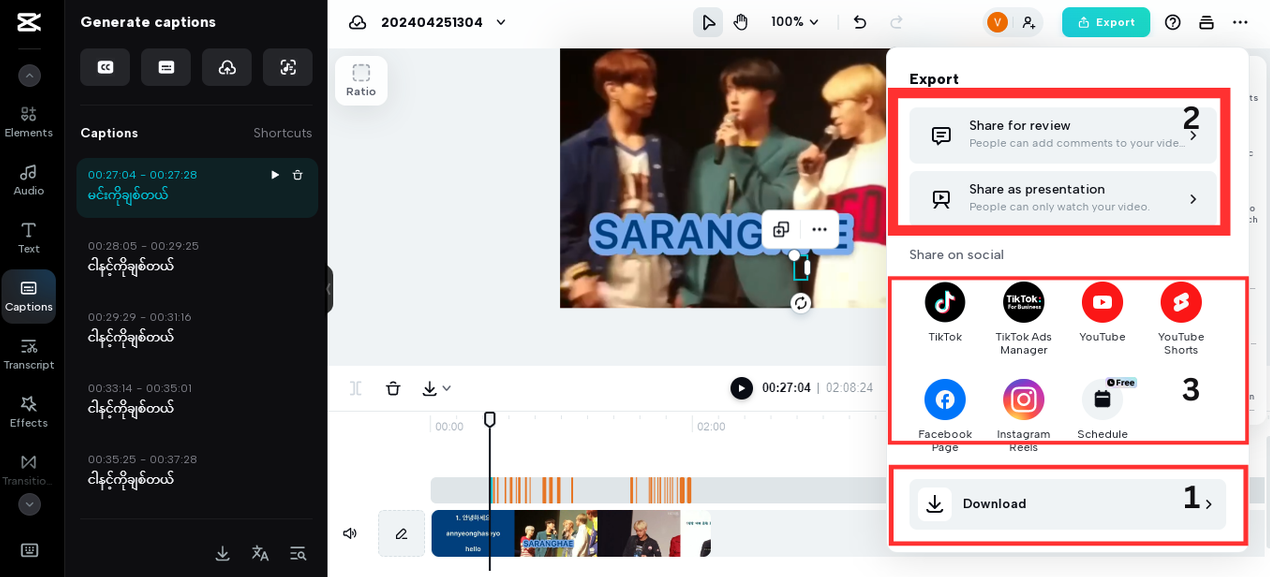Click the Export button

(1106, 22)
